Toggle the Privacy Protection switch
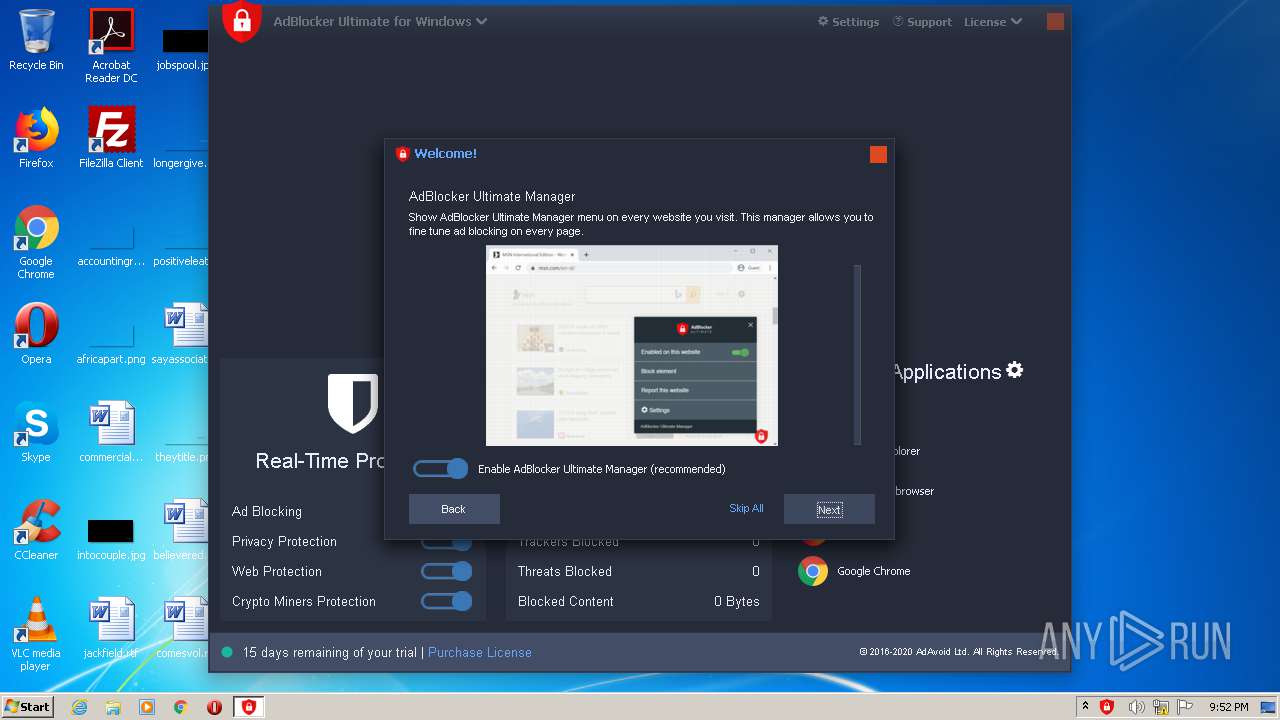Screen dimensions: 1280x720 coord(446,543)
